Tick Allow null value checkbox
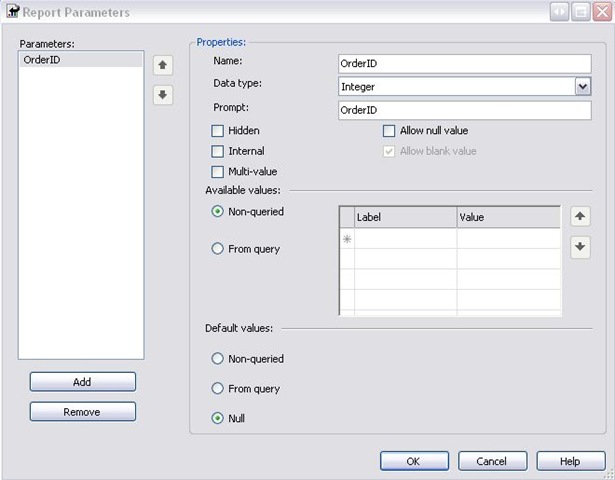 click(x=389, y=131)
